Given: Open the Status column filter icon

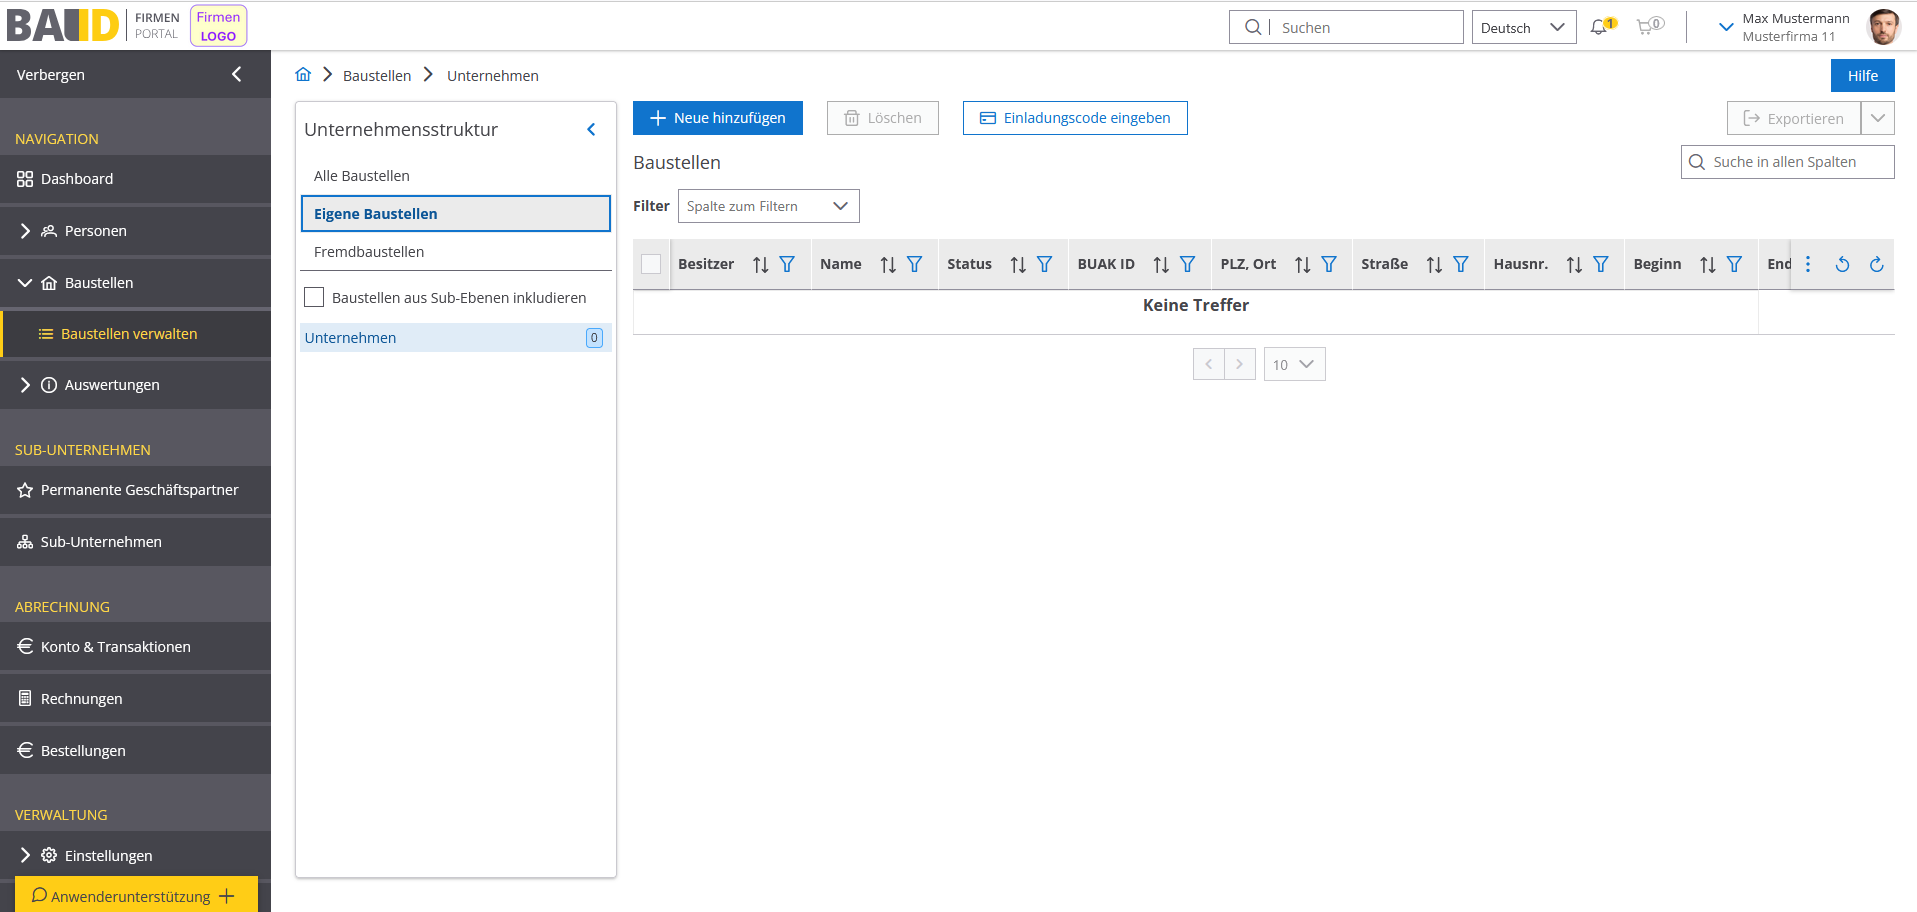Looking at the screenshot, I should tap(1044, 265).
